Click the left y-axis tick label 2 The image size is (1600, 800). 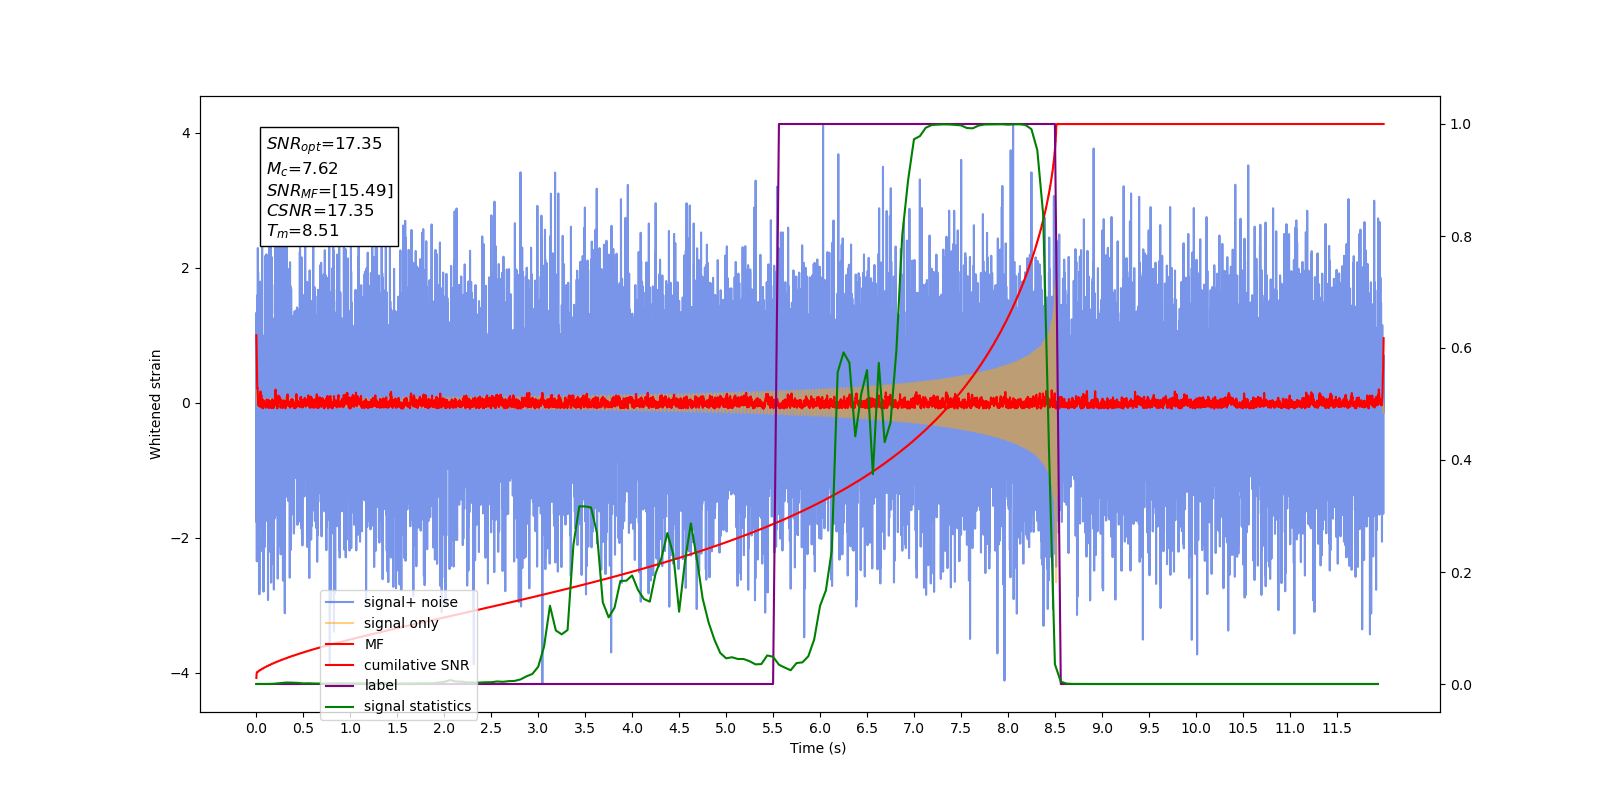186,268
